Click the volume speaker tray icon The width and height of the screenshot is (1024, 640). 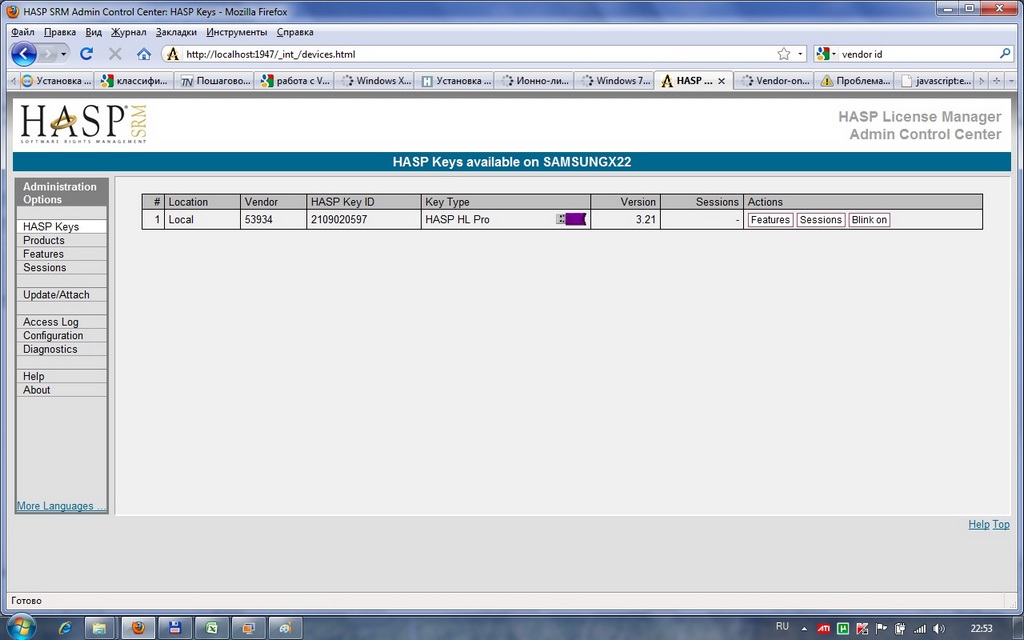point(940,629)
